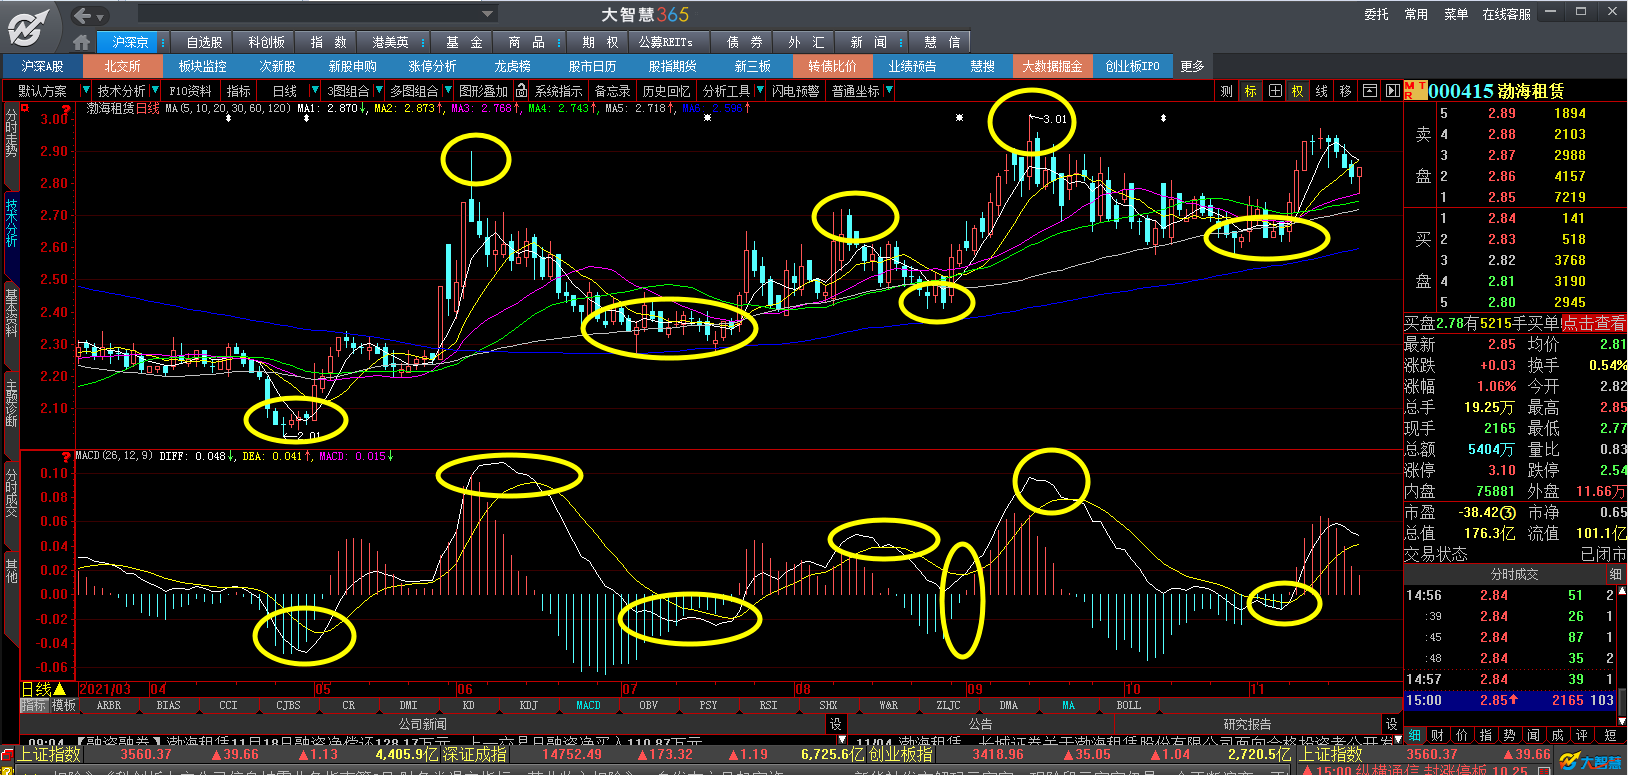The width and height of the screenshot is (1629, 775).
Task: Switch the bottom bar to 模板 mode
Action: point(64,705)
